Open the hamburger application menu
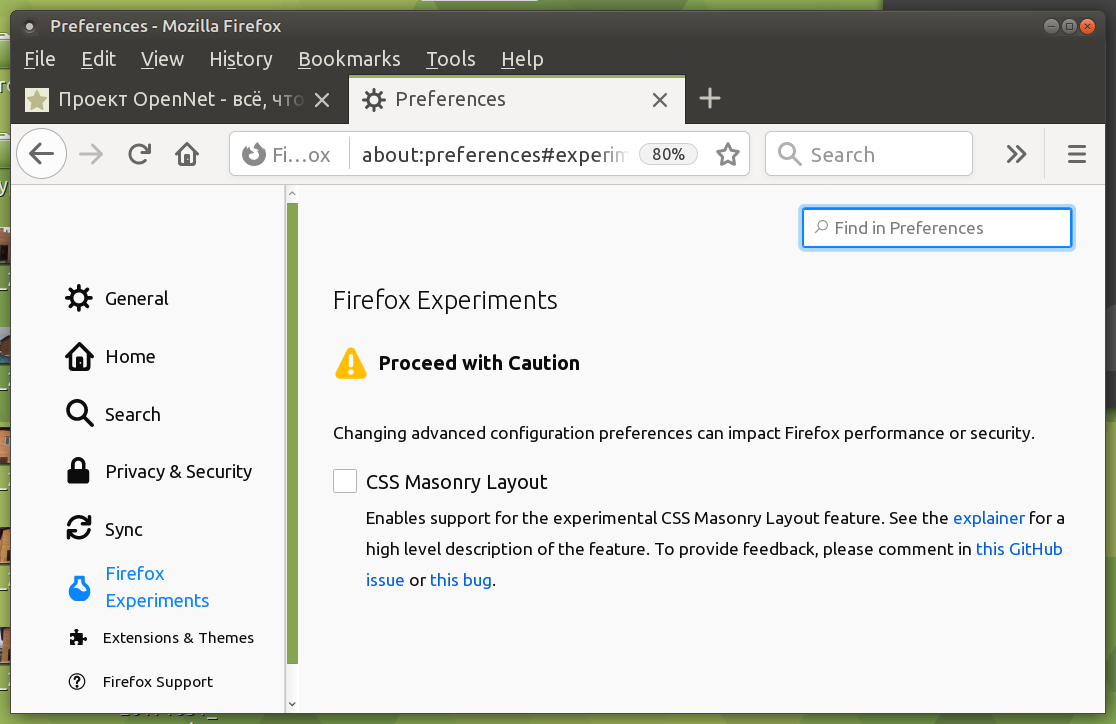Image resolution: width=1116 pixels, height=724 pixels. point(1077,155)
